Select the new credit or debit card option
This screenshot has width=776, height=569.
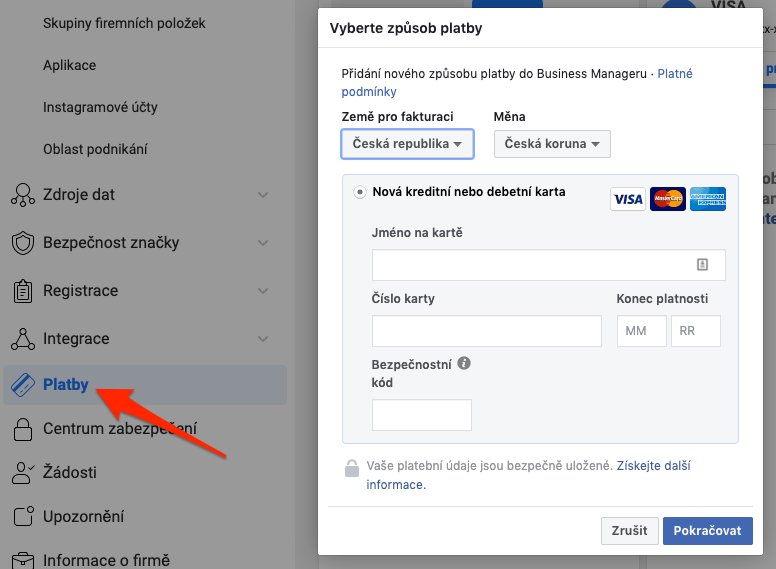pyautogui.click(x=359, y=192)
